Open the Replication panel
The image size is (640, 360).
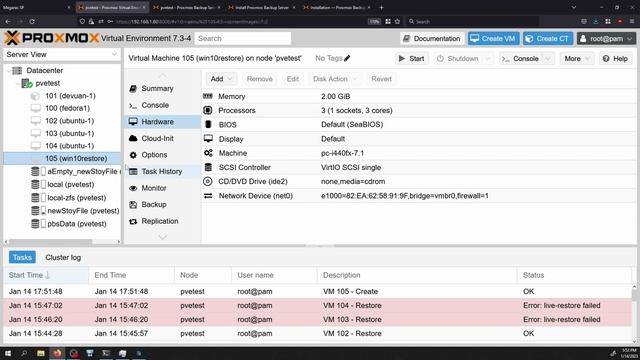[160, 221]
